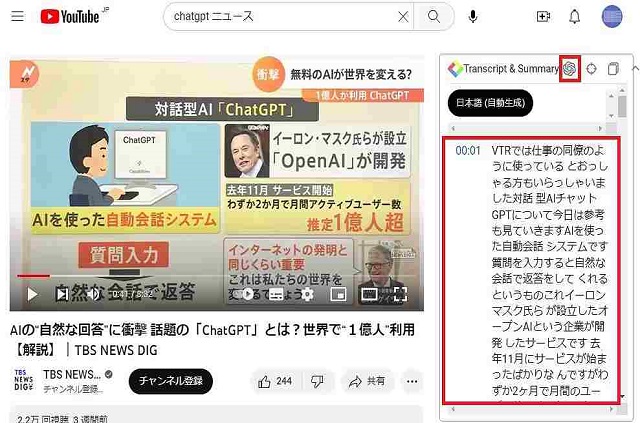The height and width of the screenshot is (423, 640).
Task: Jump to the 00:01 transcript timestamp
Action: (x=468, y=151)
